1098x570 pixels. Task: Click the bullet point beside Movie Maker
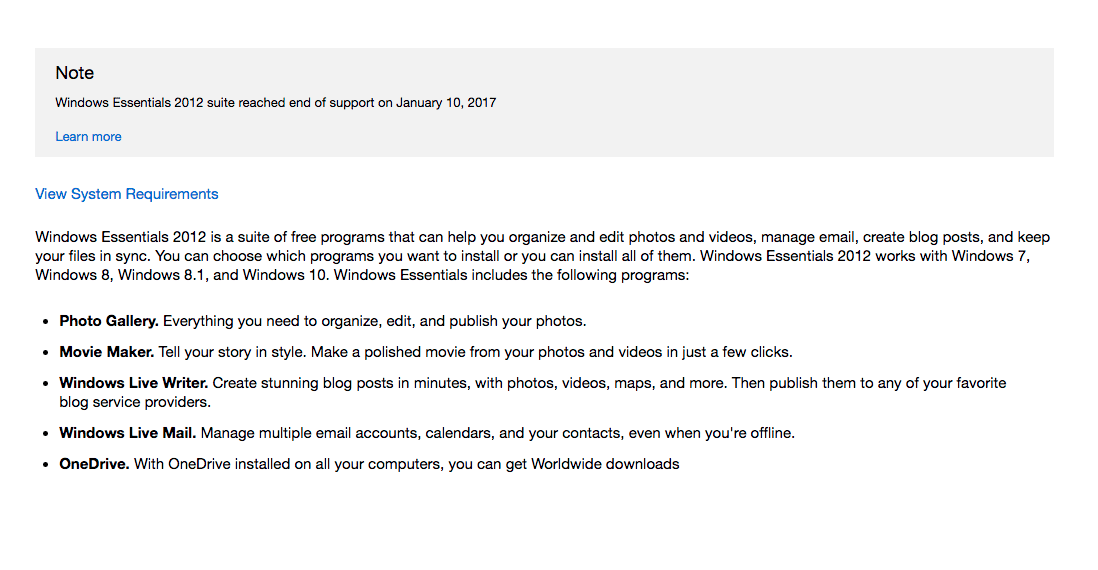46,353
